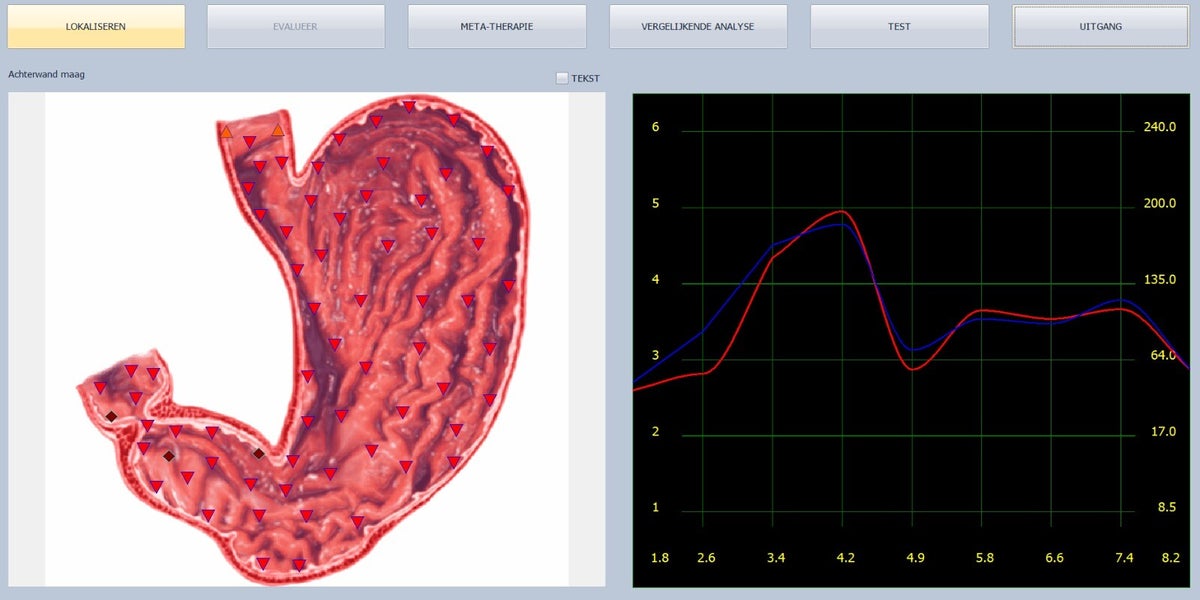Click the VERGELIJKENDE ANALYSE button
The image size is (1200, 600).
(698, 26)
